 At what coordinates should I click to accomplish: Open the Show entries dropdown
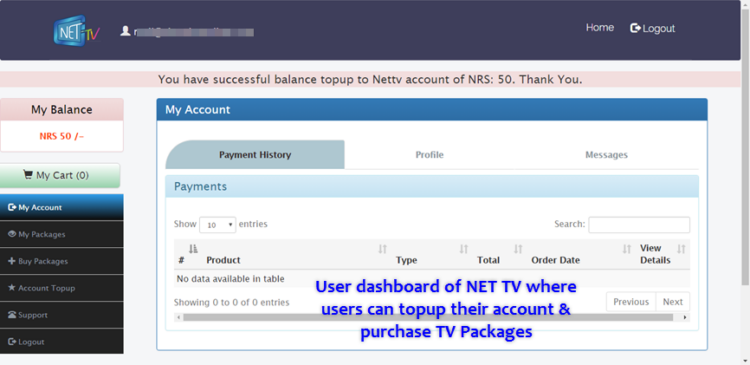tap(218, 225)
